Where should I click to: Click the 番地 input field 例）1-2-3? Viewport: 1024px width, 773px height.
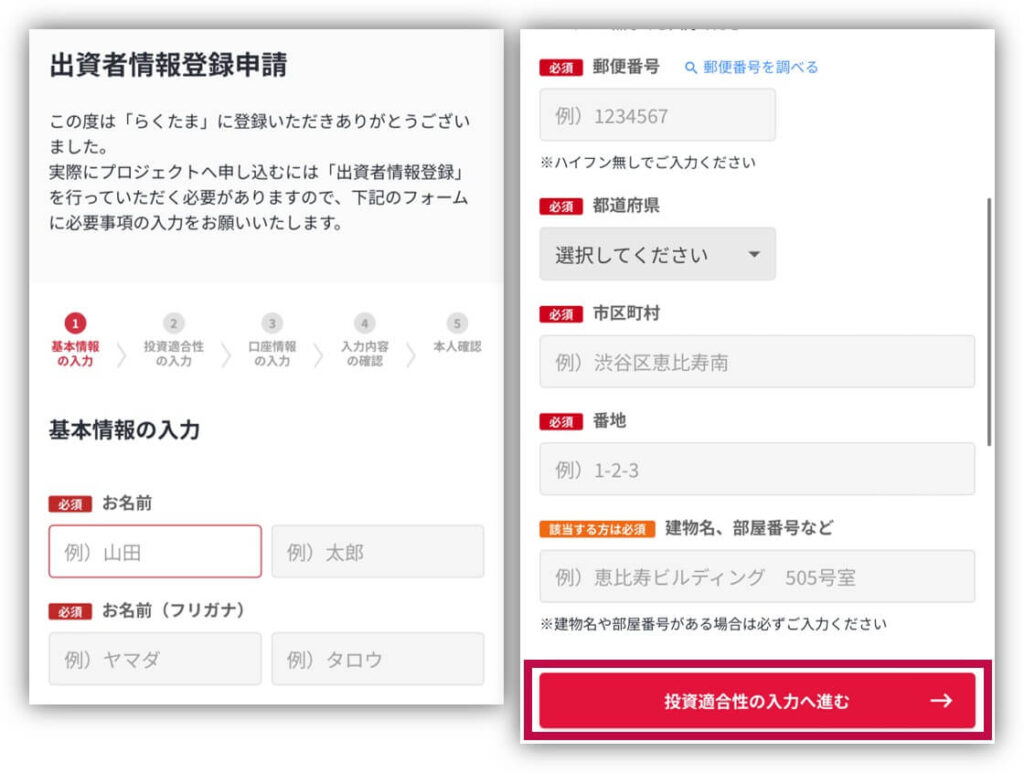coord(757,469)
